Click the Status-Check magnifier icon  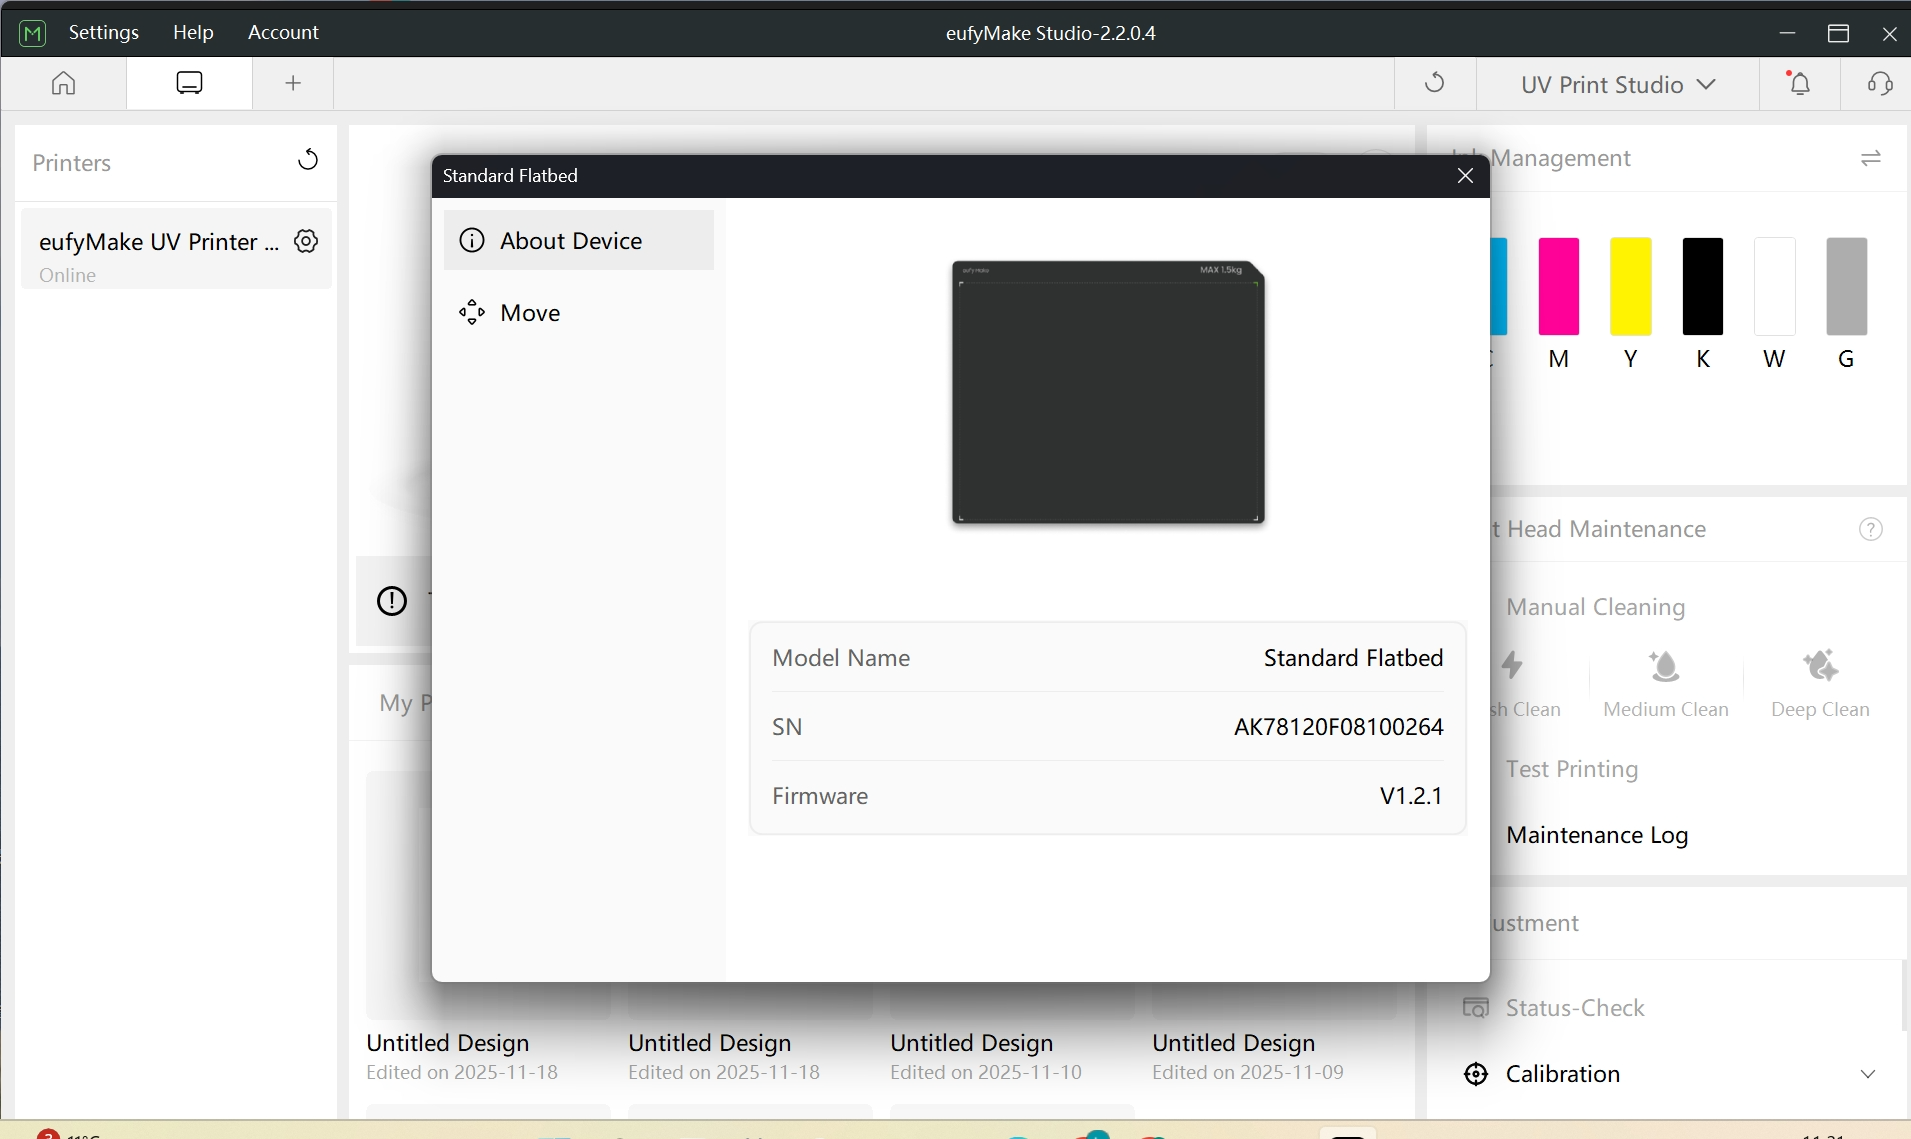[x=1475, y=1008]
